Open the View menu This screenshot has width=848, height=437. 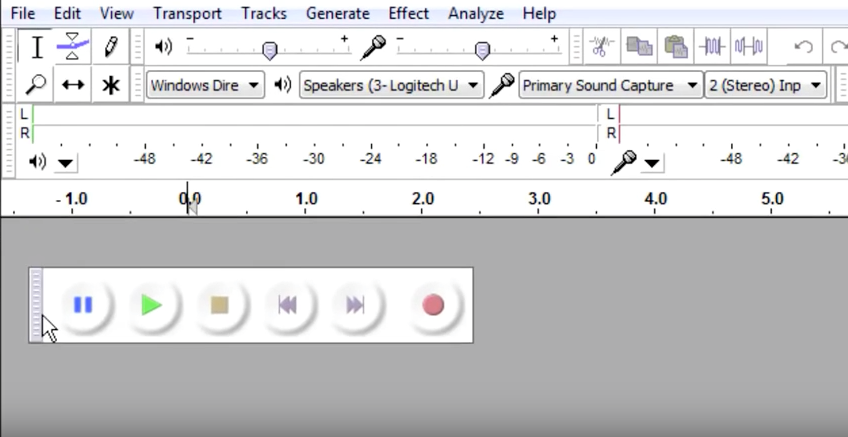116,14
